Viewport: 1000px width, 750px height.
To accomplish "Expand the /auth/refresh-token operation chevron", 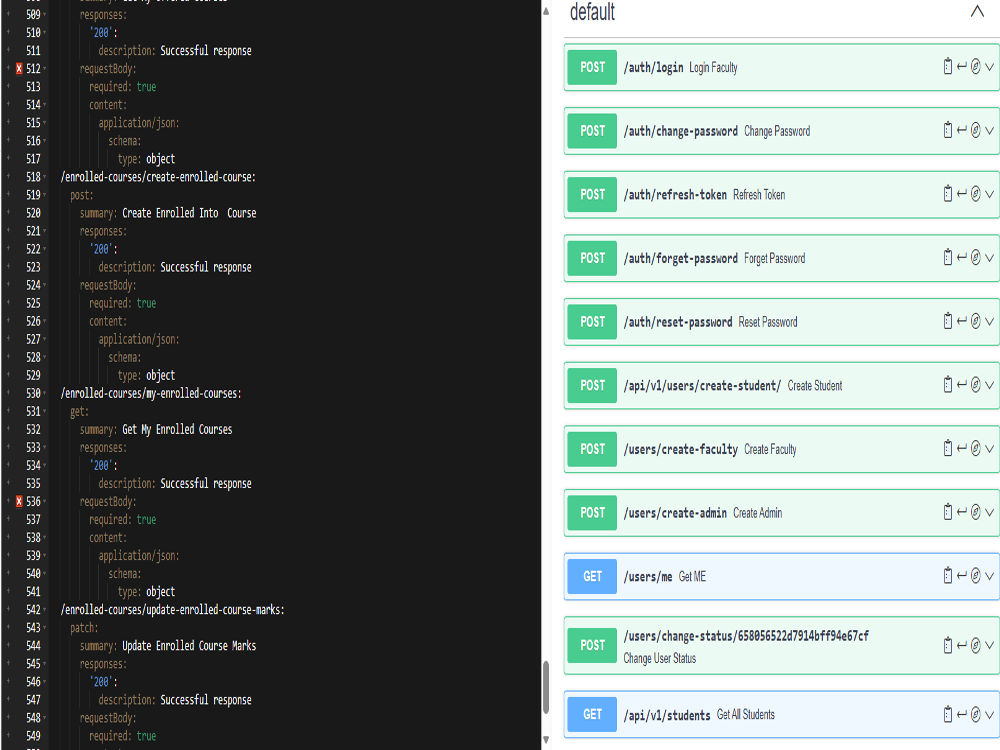I will click(x=989, y=194).
